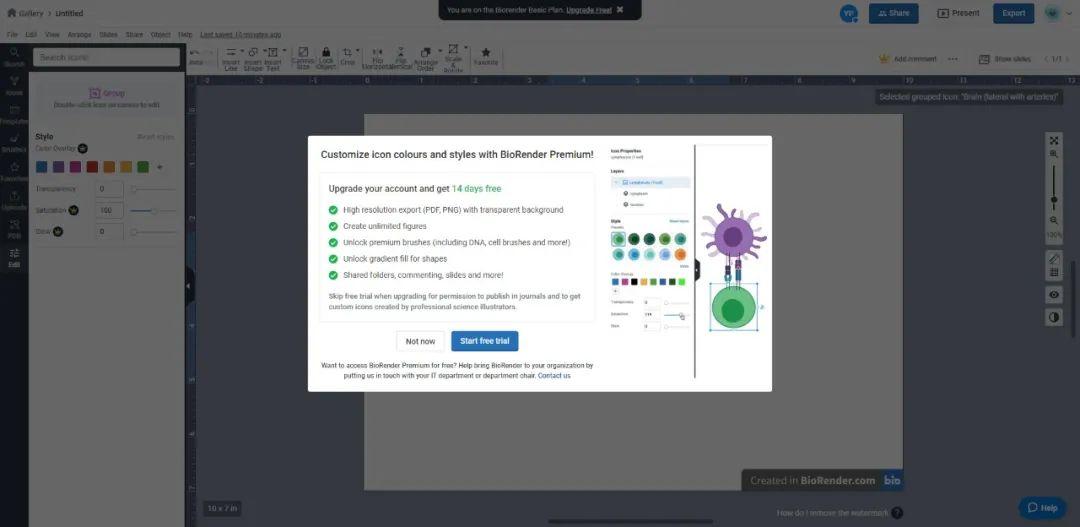Open the Favorites sidebar panel

coord(14,172)
